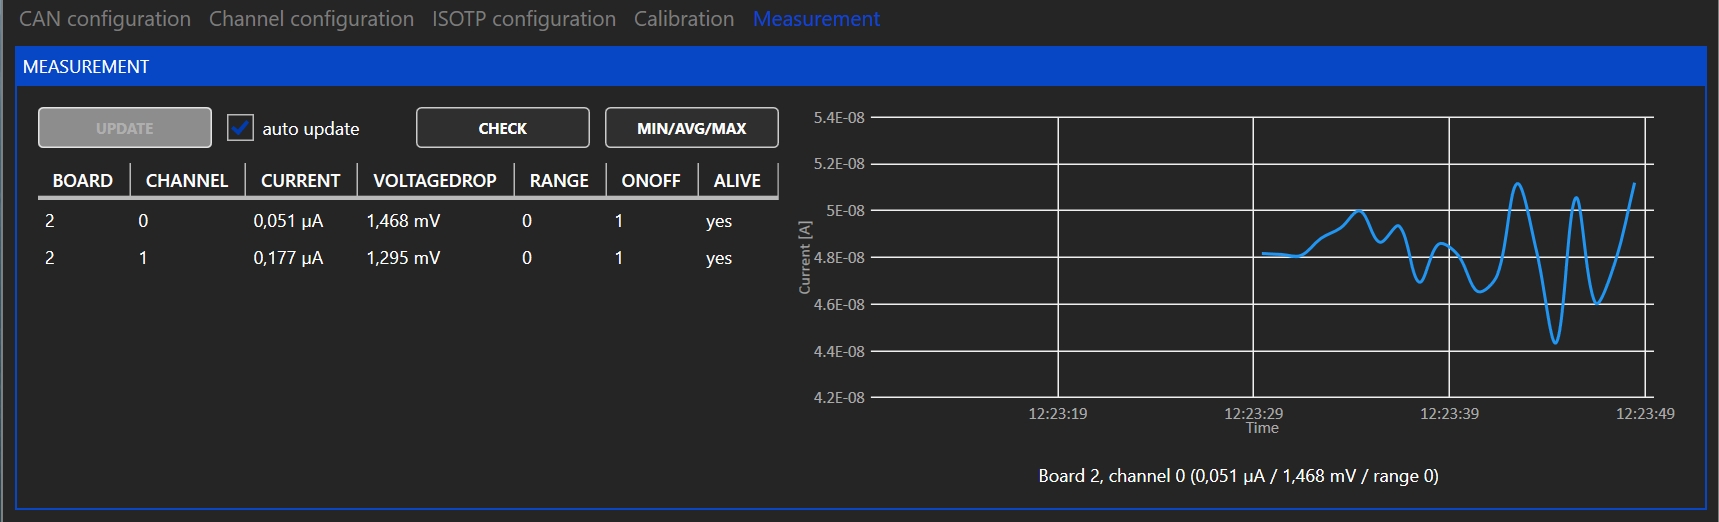This screenshot has width=1719, height=522.
Task: Open MIN/AVG/MAX statistics
Action: pyautogui.click(x=691, y=128)
